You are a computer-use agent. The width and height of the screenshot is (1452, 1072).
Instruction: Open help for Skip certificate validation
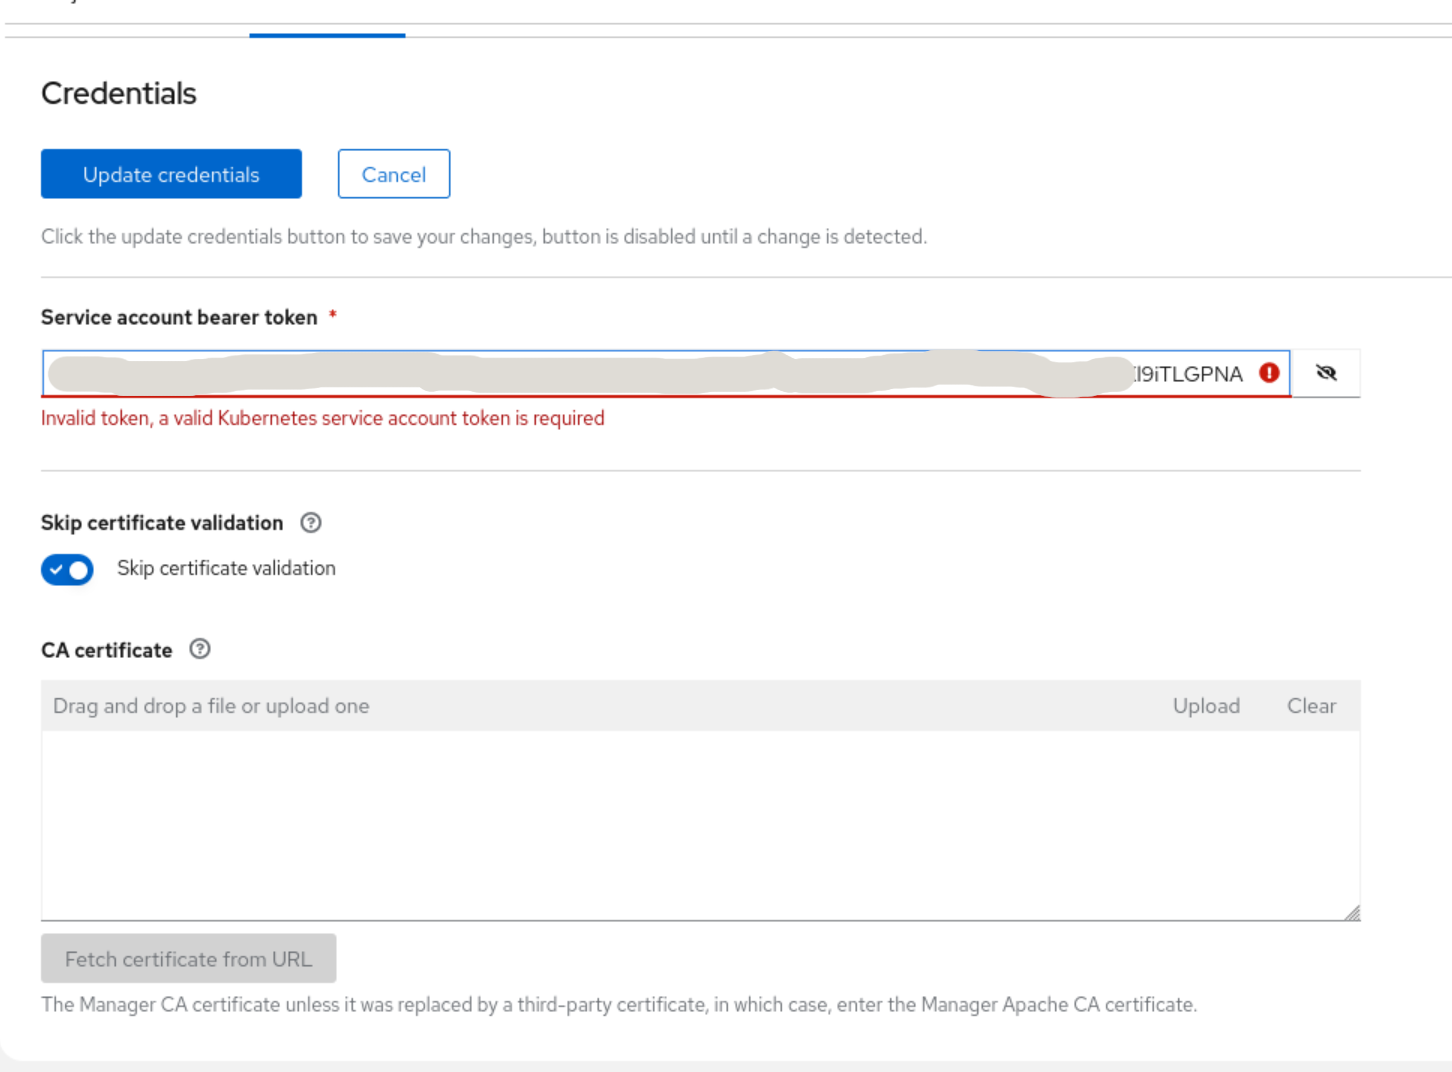(311, 523)
